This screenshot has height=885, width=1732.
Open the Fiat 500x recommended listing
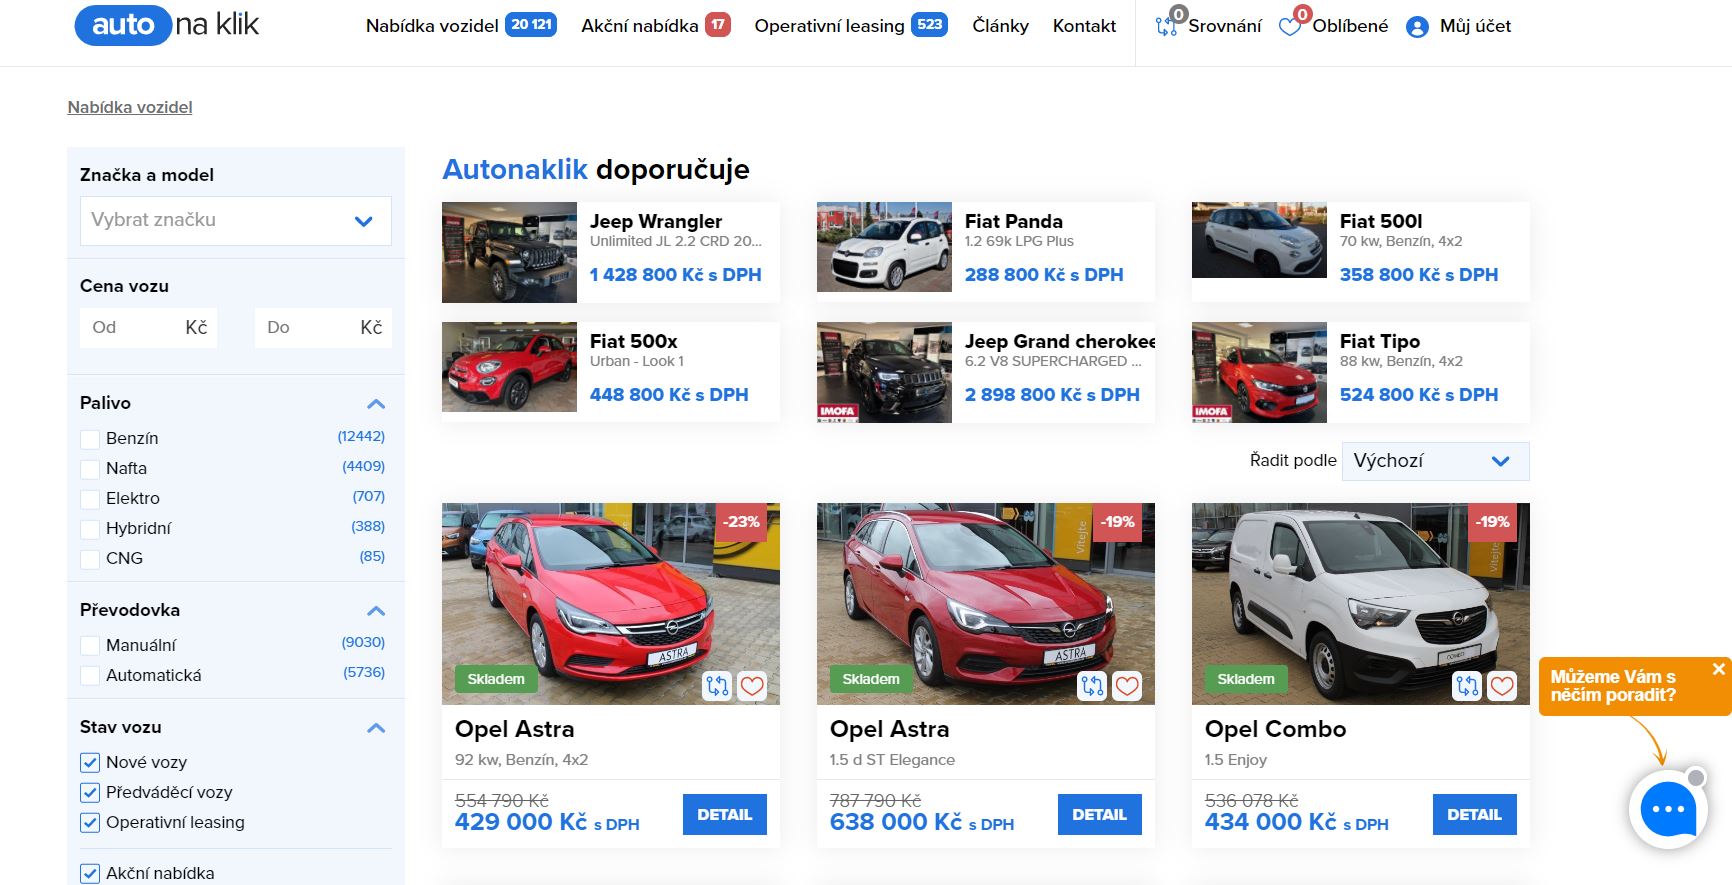[x=611, y=372]
